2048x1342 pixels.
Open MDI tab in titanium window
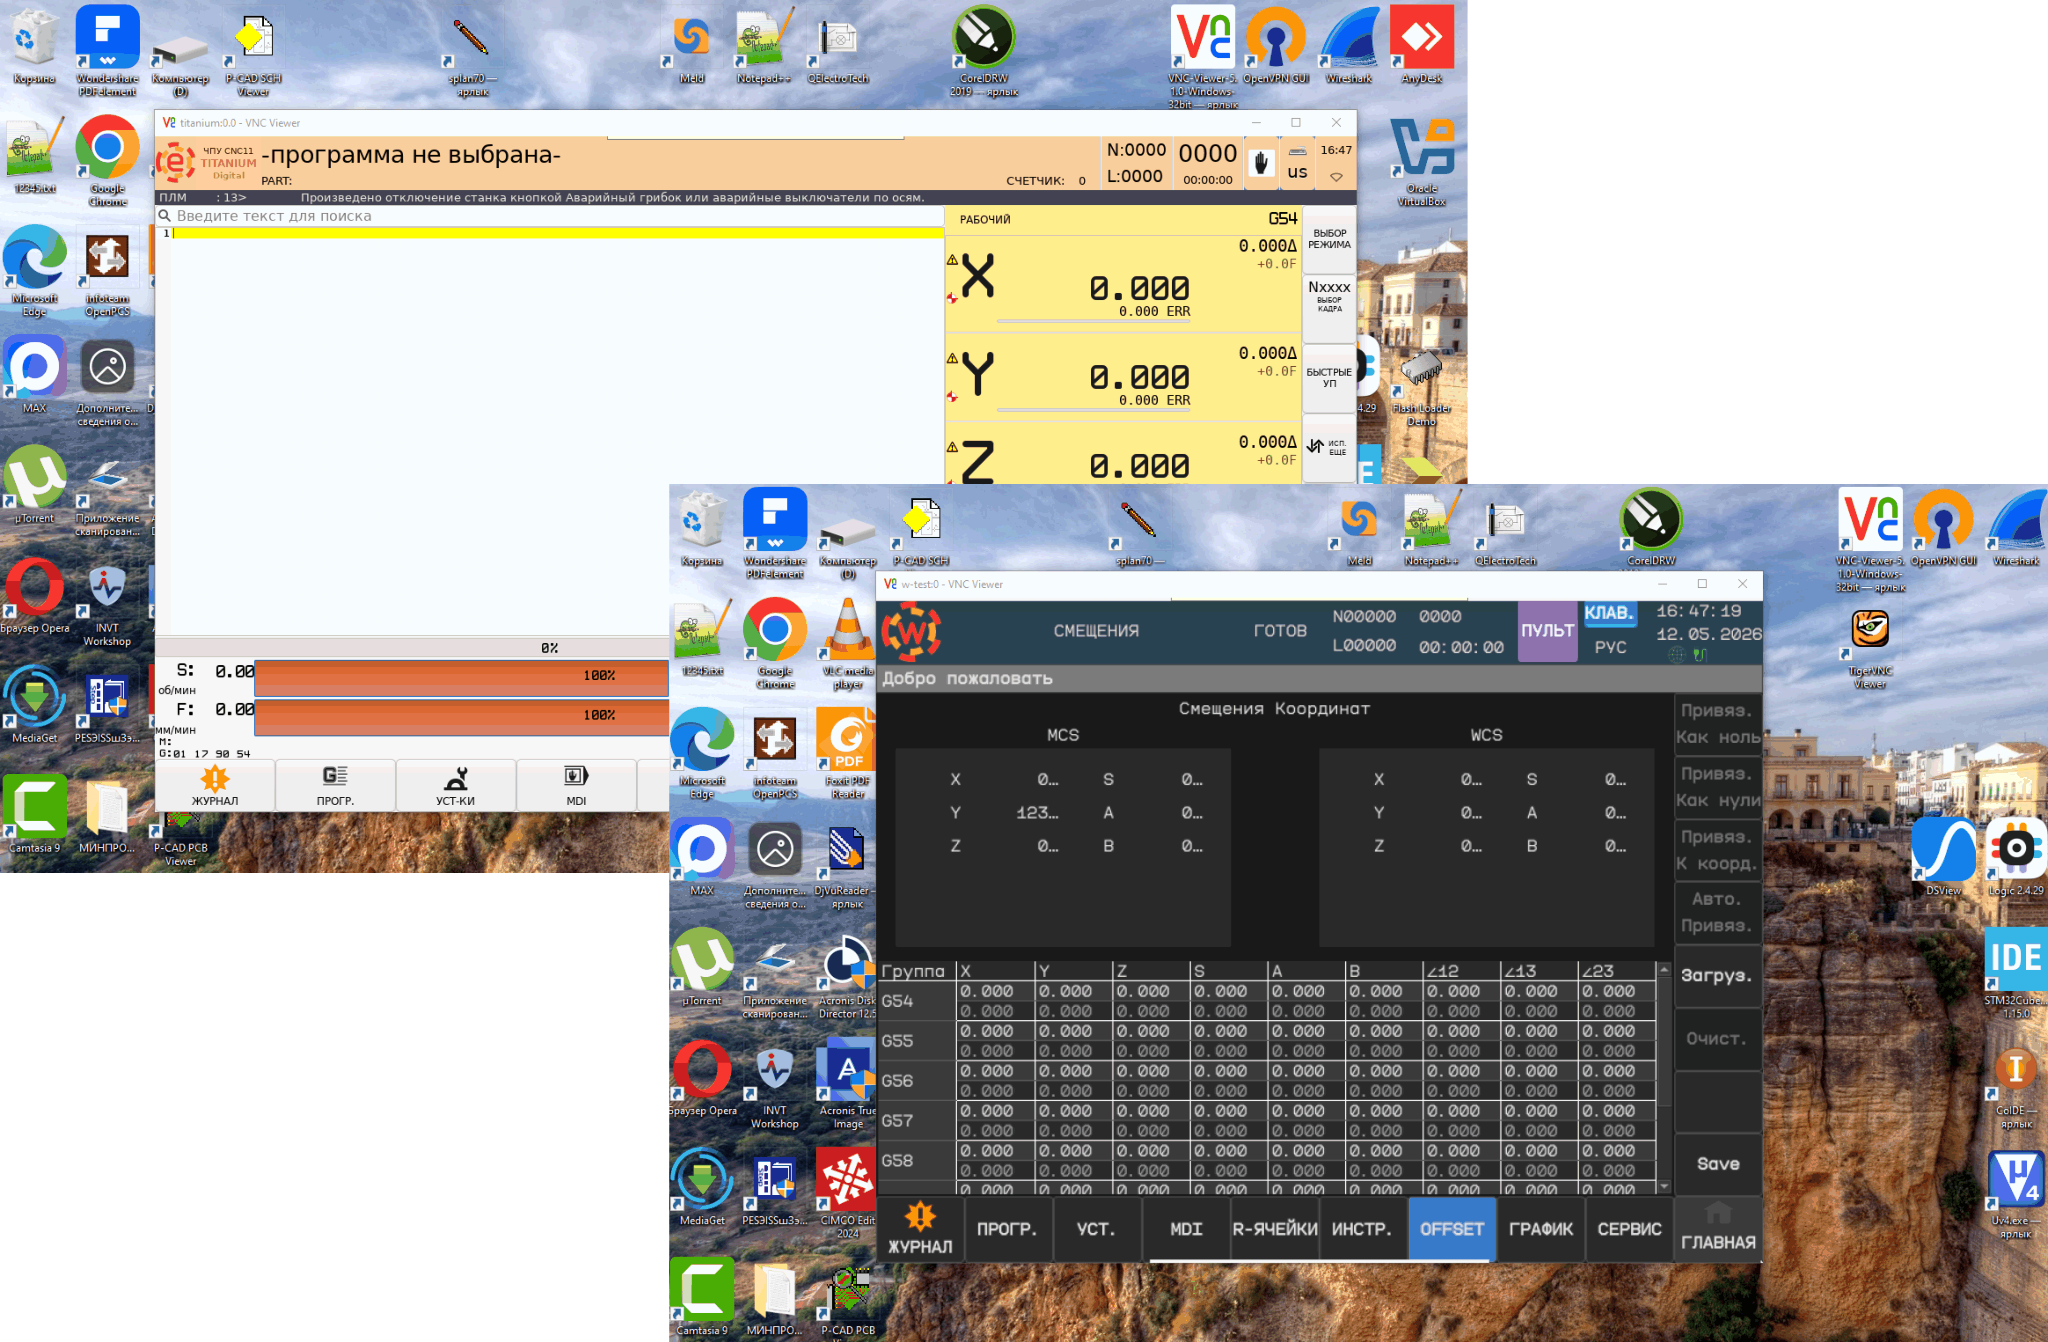(x=576, y=786)
